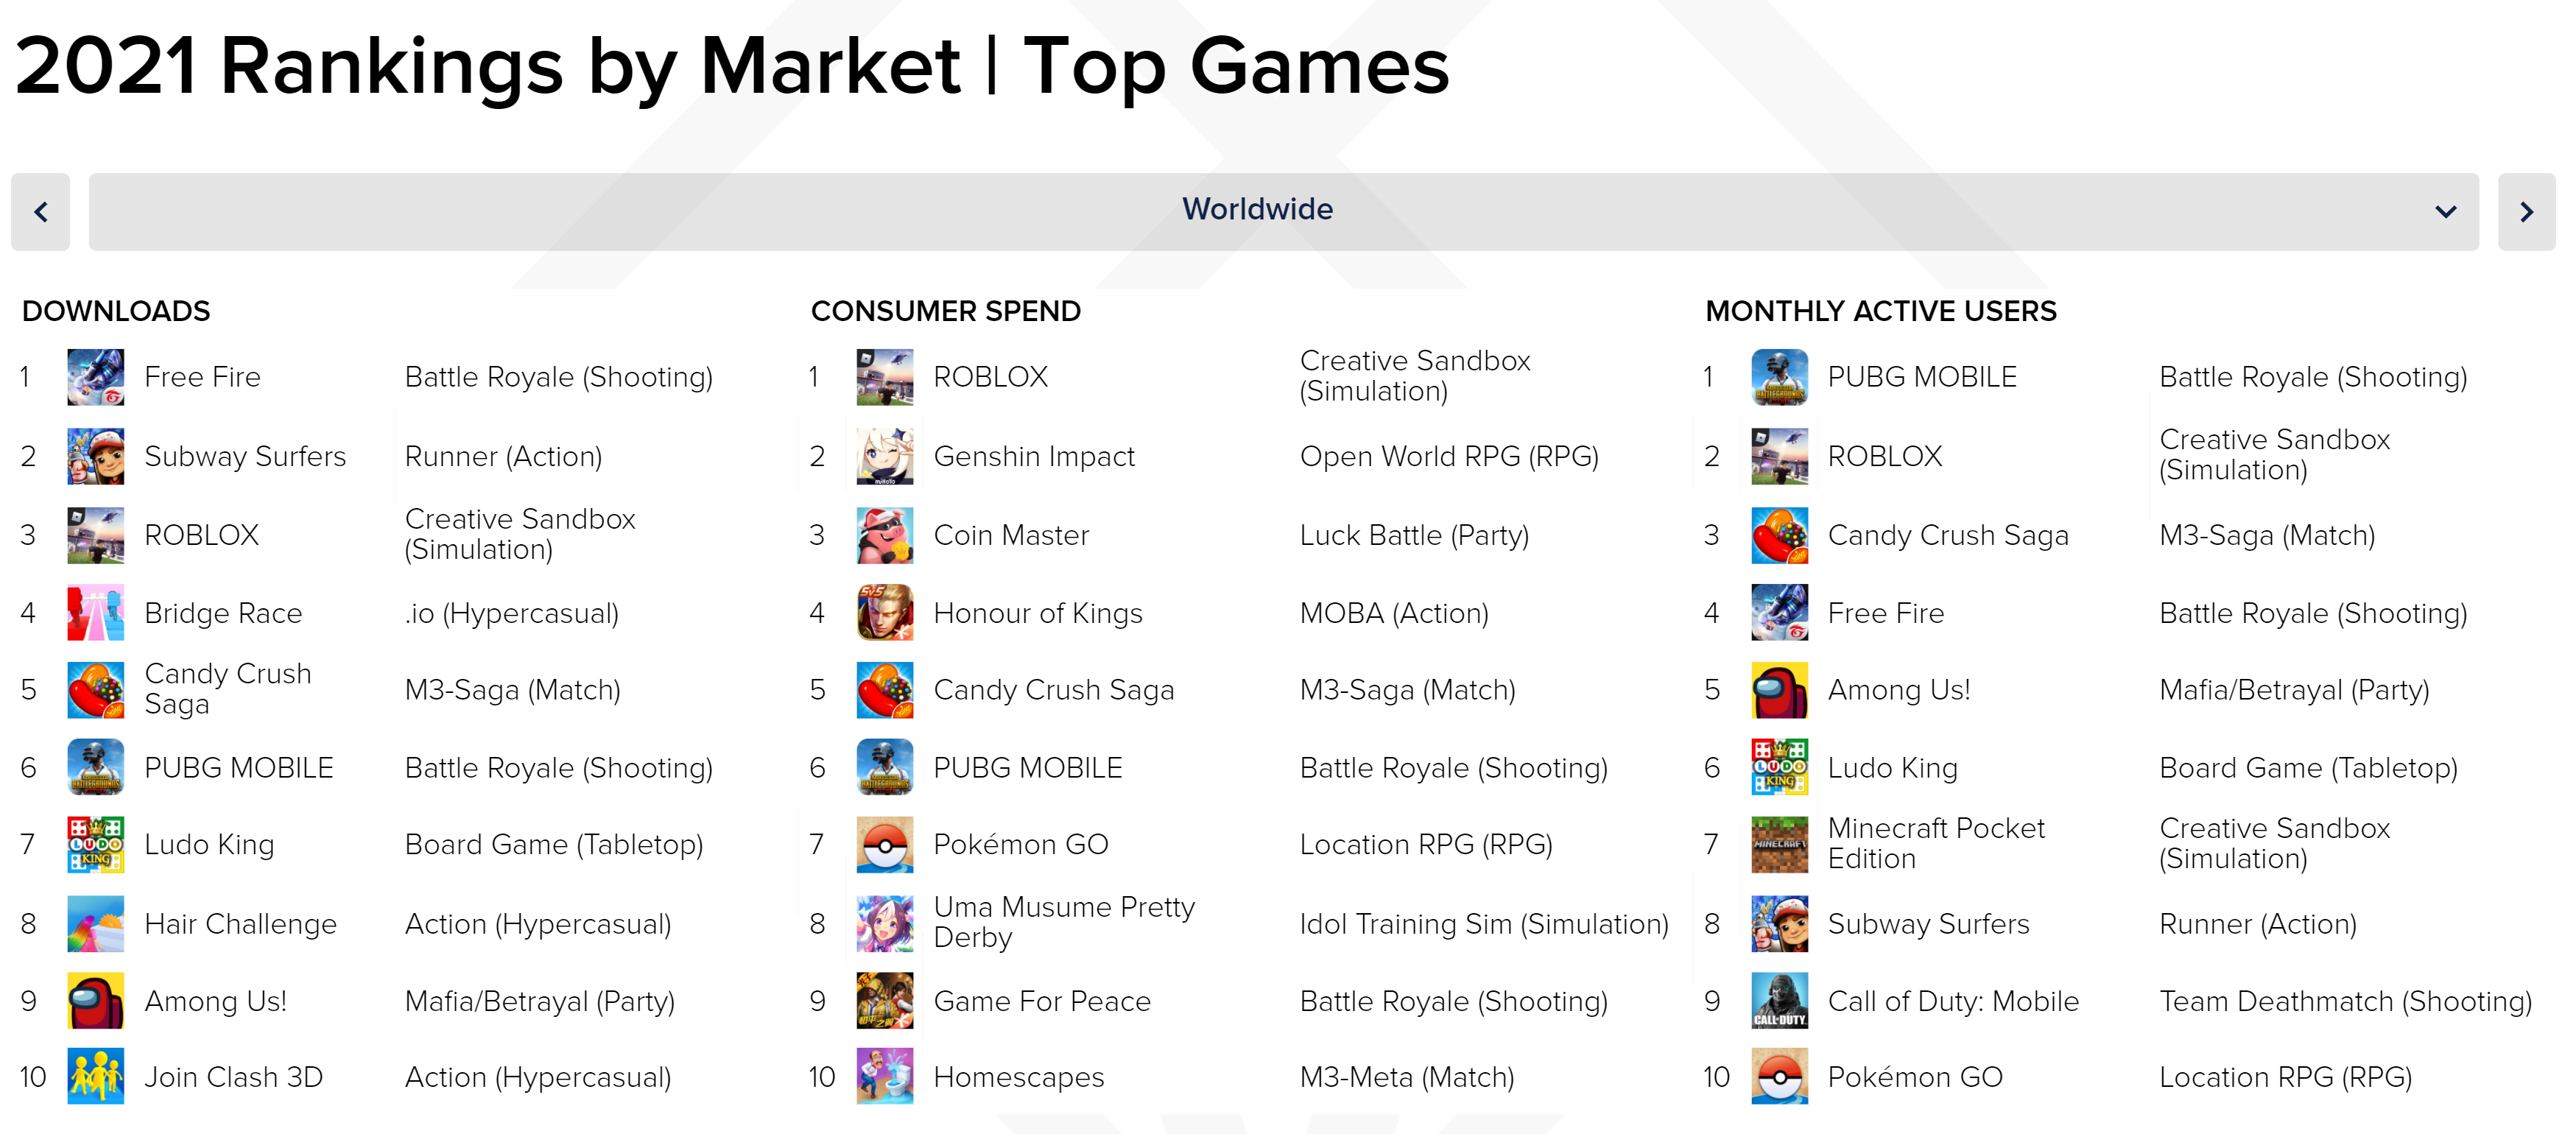The height and width of the screenshot is (1134, 2576).
Task: Click the Coin Master pig icon
Action: tap(884, 535)
